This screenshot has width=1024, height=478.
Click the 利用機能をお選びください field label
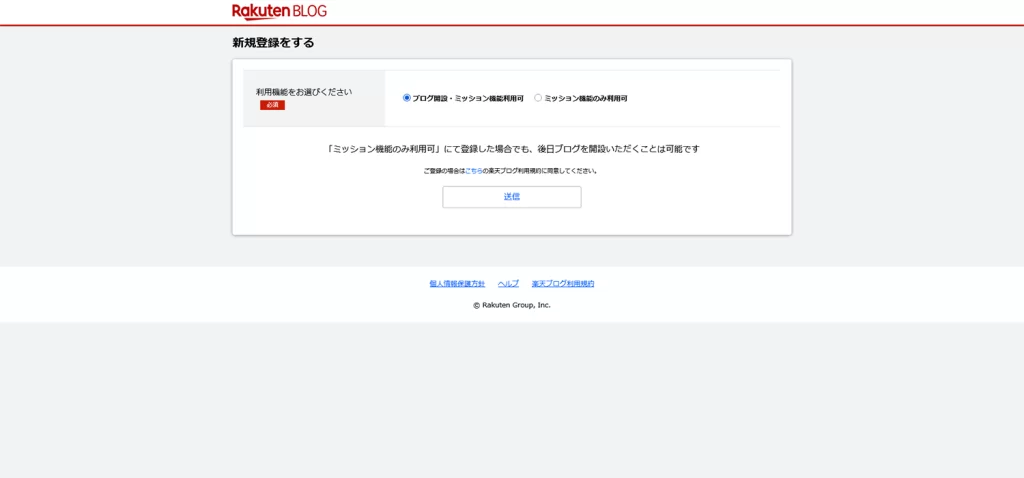tap(303, 92)
